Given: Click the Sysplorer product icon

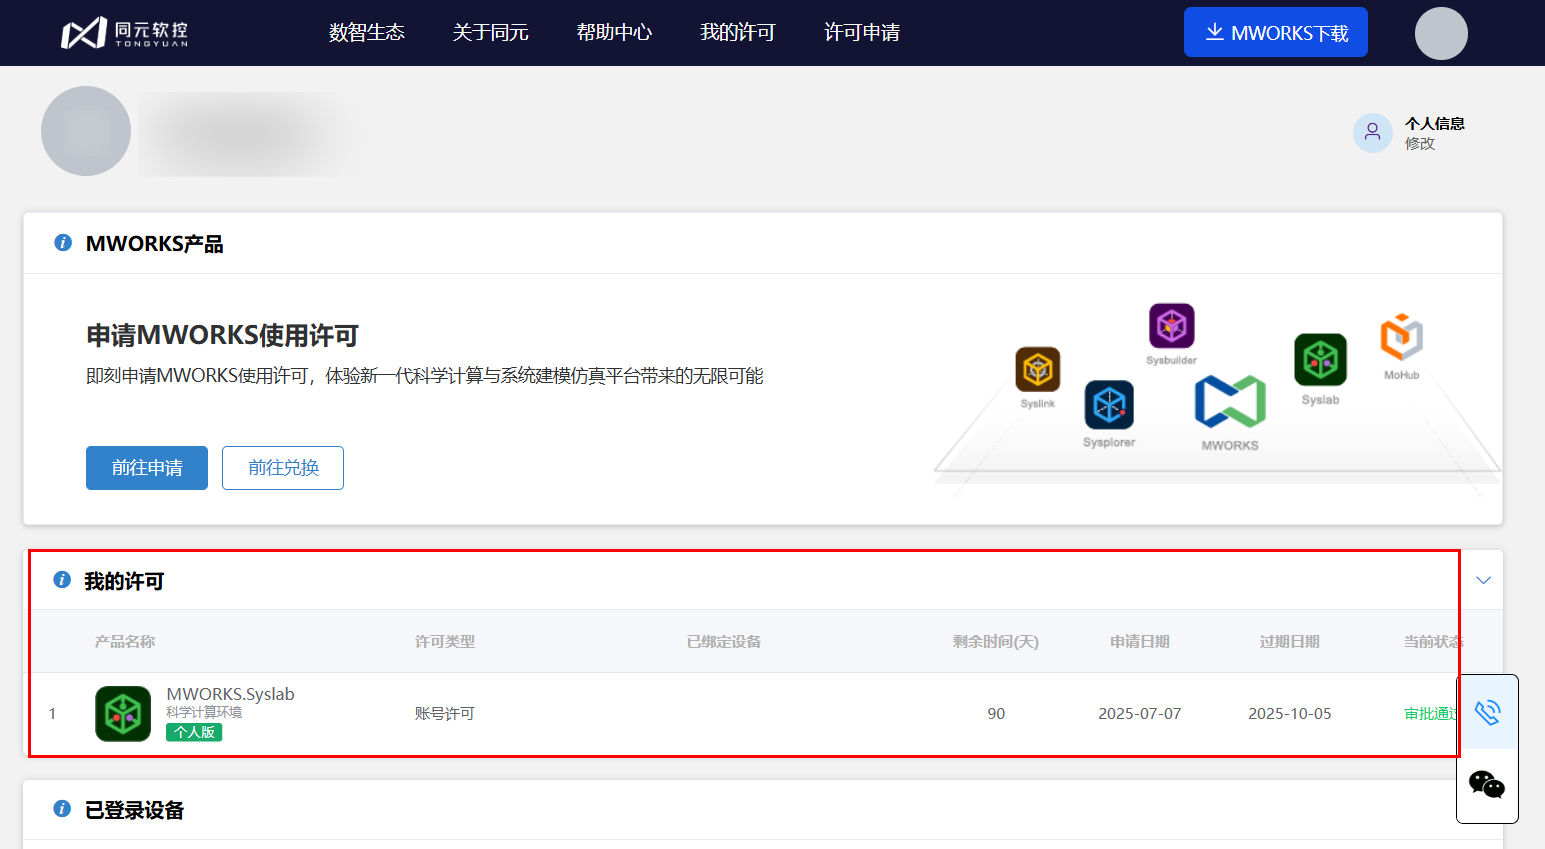Looking at the screenshot, I should [x=1109, y=405].
